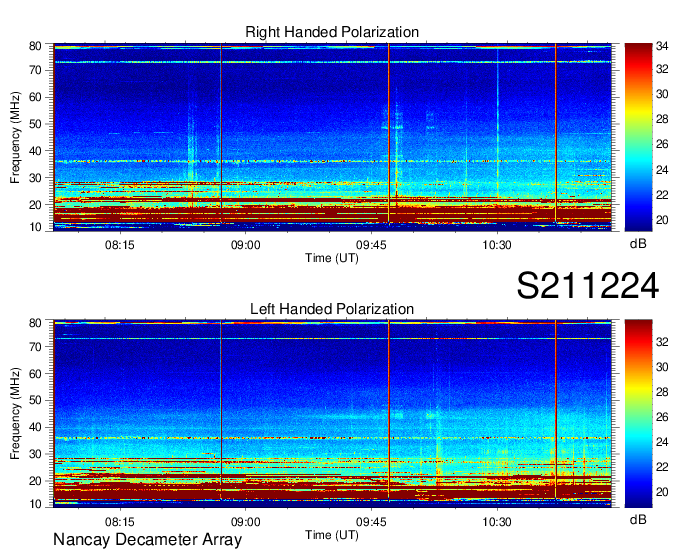Click red vertical line before 09:00 in Left Handed plot
The image size is (680, 552).
click(221, 410)
